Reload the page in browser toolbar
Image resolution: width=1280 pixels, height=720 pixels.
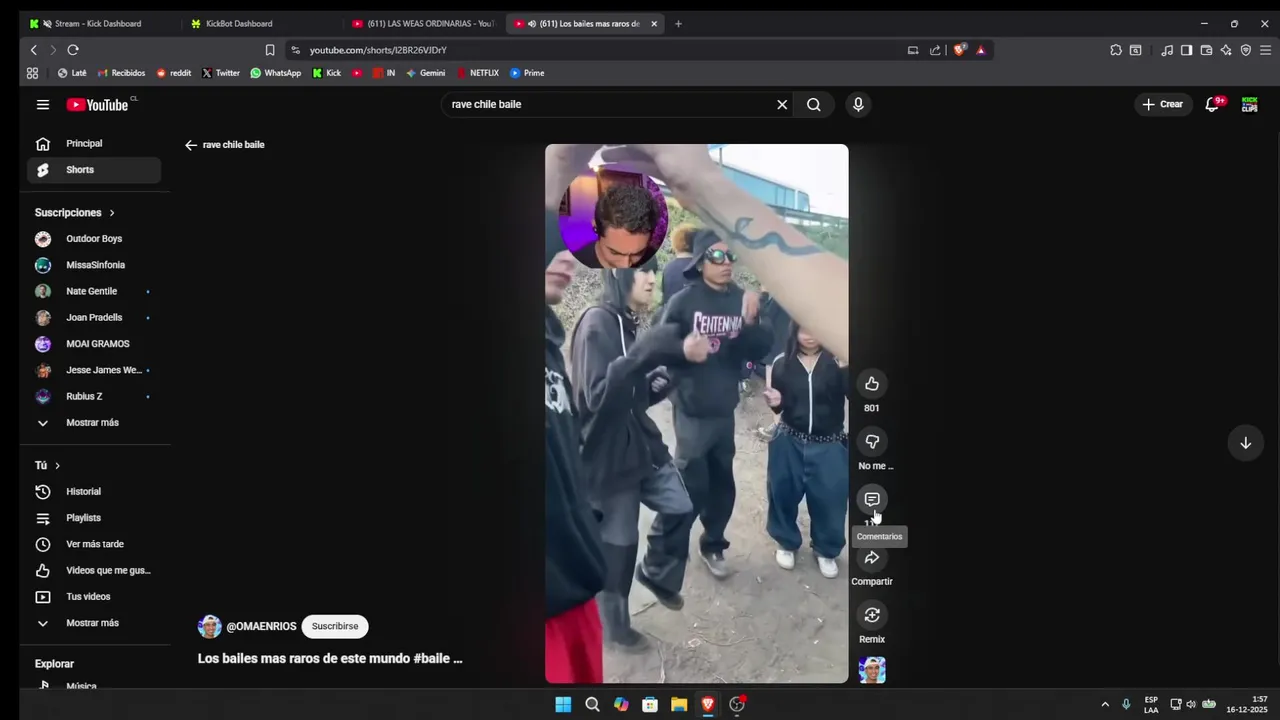73,50
